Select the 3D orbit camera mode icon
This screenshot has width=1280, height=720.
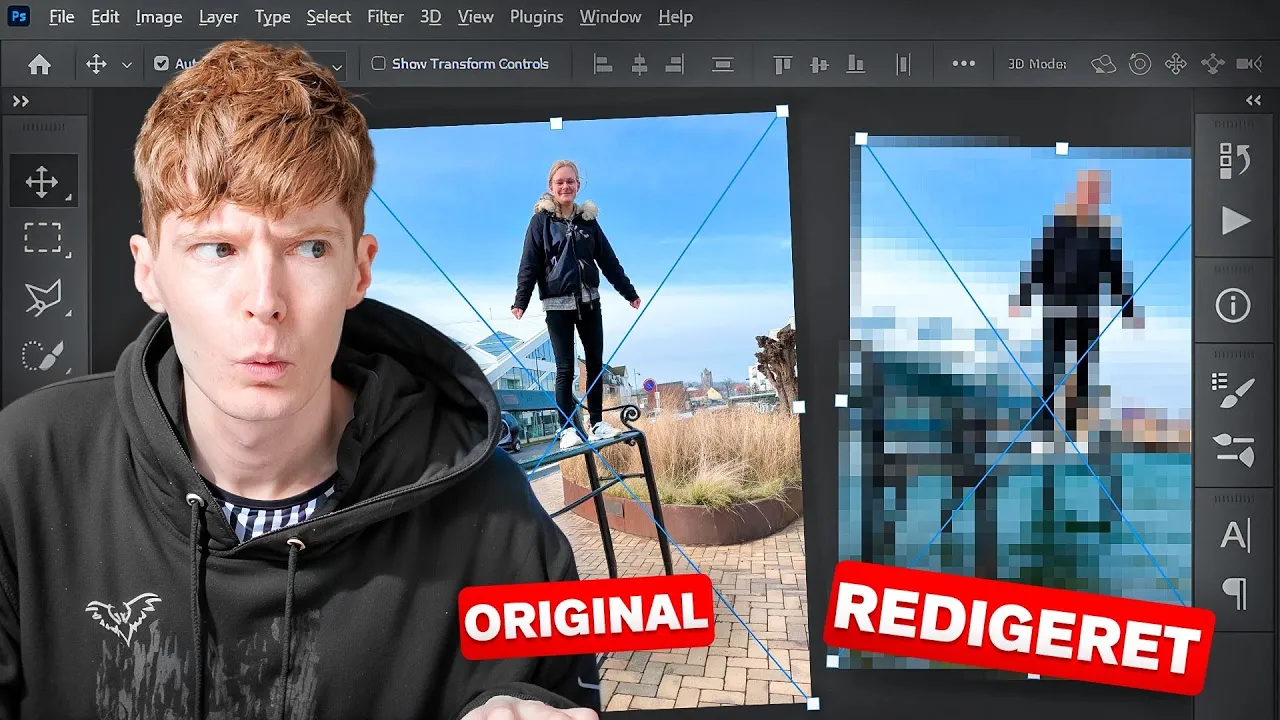(x=1103, y=63)
